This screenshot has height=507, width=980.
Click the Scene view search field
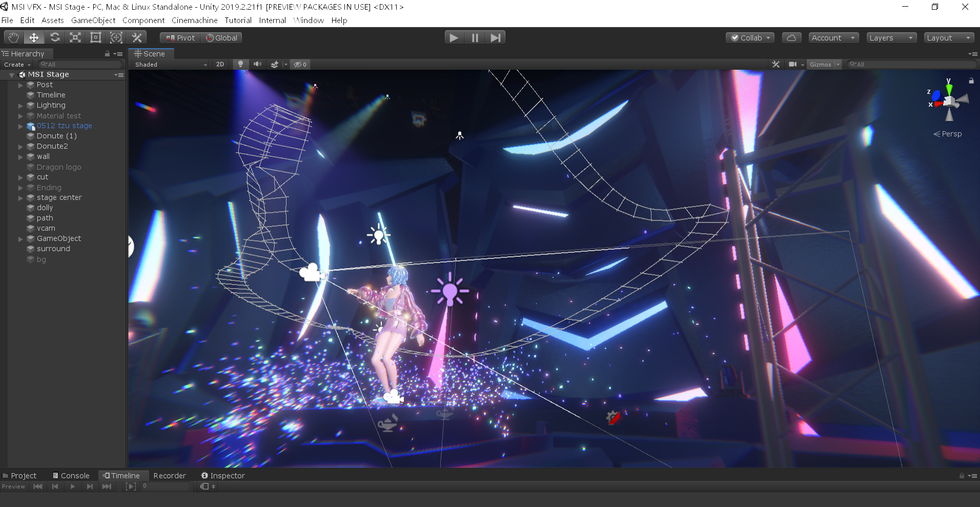(x=910, y=64)
